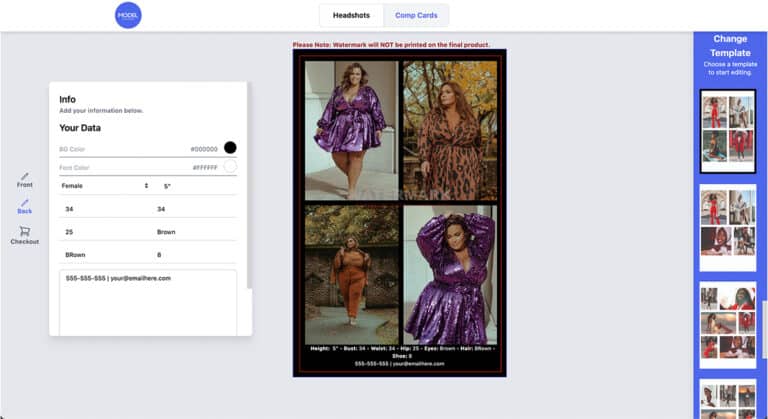
Task: Click the Your Data heading
Action: pyautogui.click(x=80, y=128)
